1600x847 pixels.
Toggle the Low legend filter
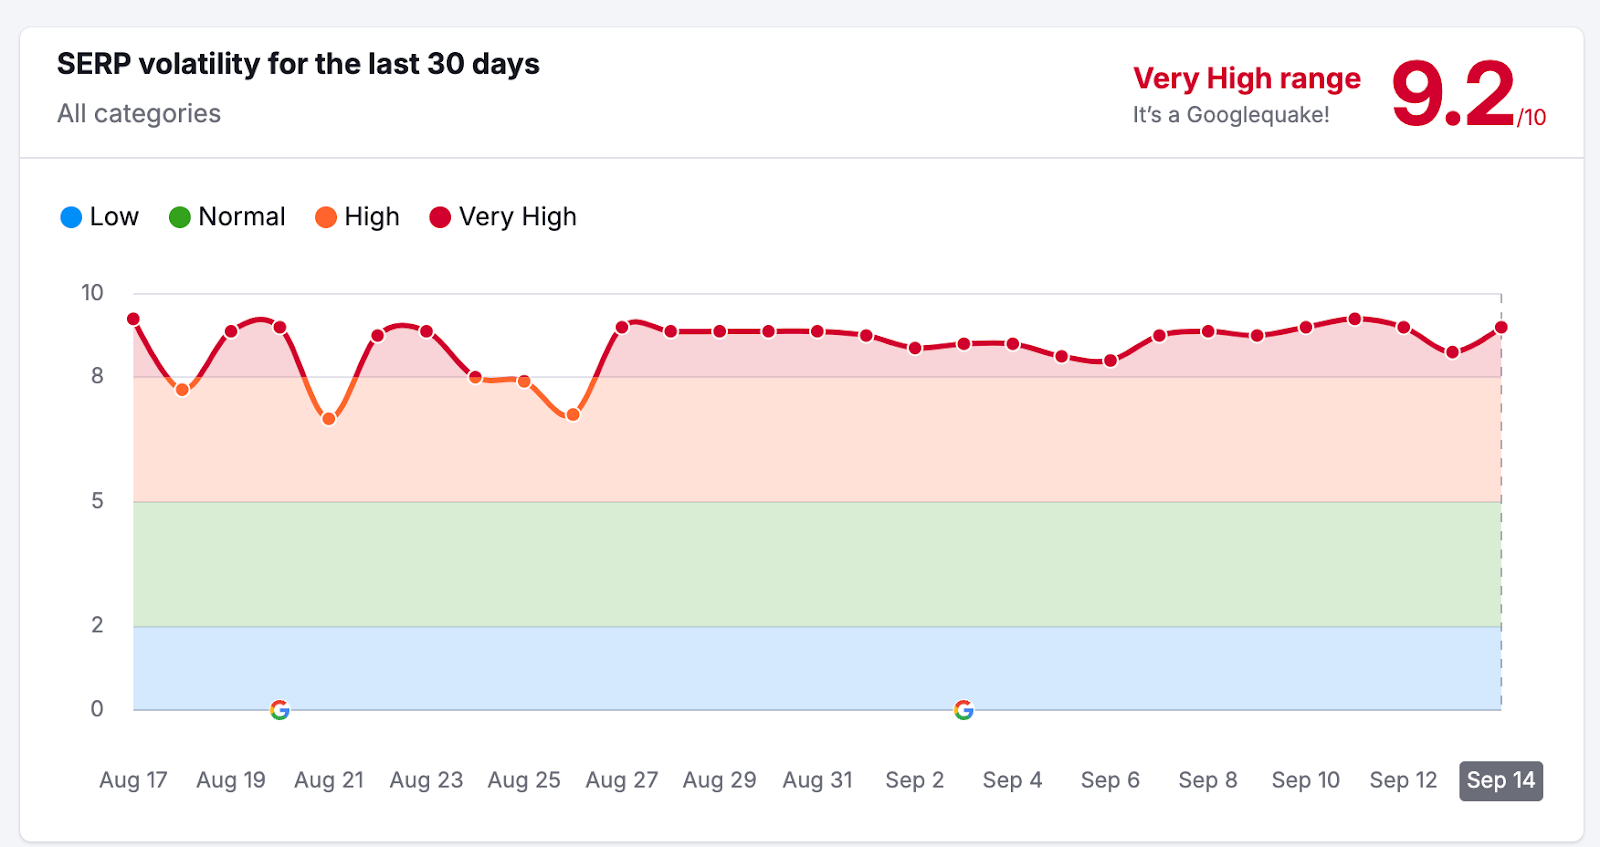100,217
